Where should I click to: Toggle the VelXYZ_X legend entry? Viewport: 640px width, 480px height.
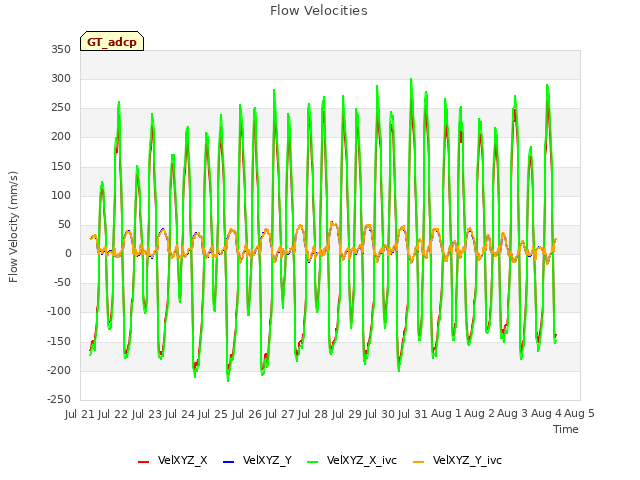pyautogui.click(x=173, y=460)
